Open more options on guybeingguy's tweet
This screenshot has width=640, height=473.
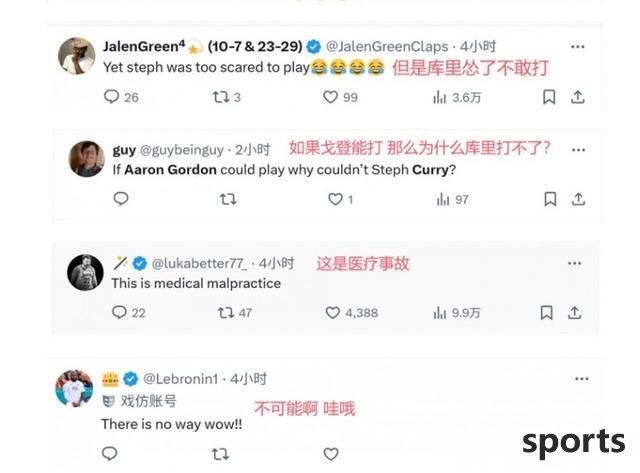(x=578, y=150)
